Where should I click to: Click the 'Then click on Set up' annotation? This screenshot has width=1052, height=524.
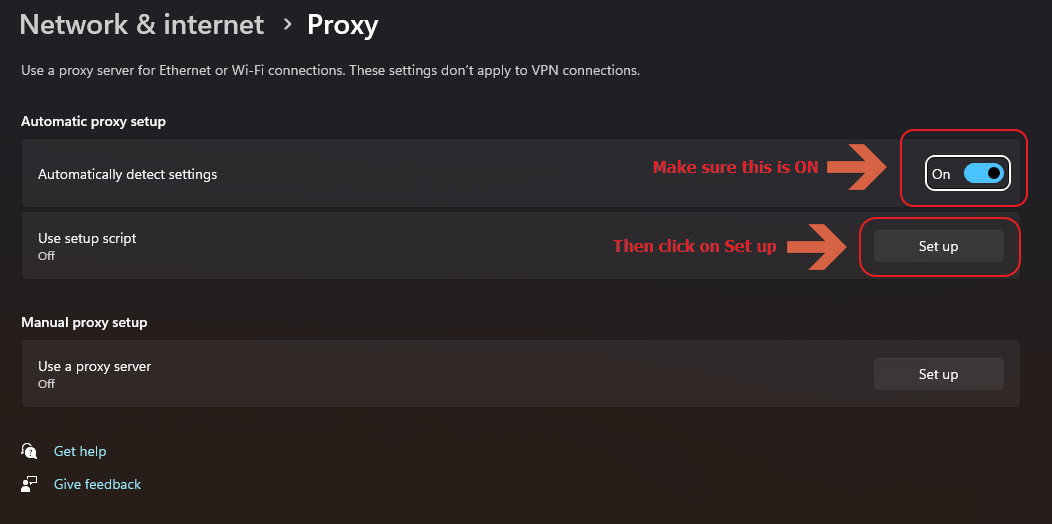pos(694,246)
